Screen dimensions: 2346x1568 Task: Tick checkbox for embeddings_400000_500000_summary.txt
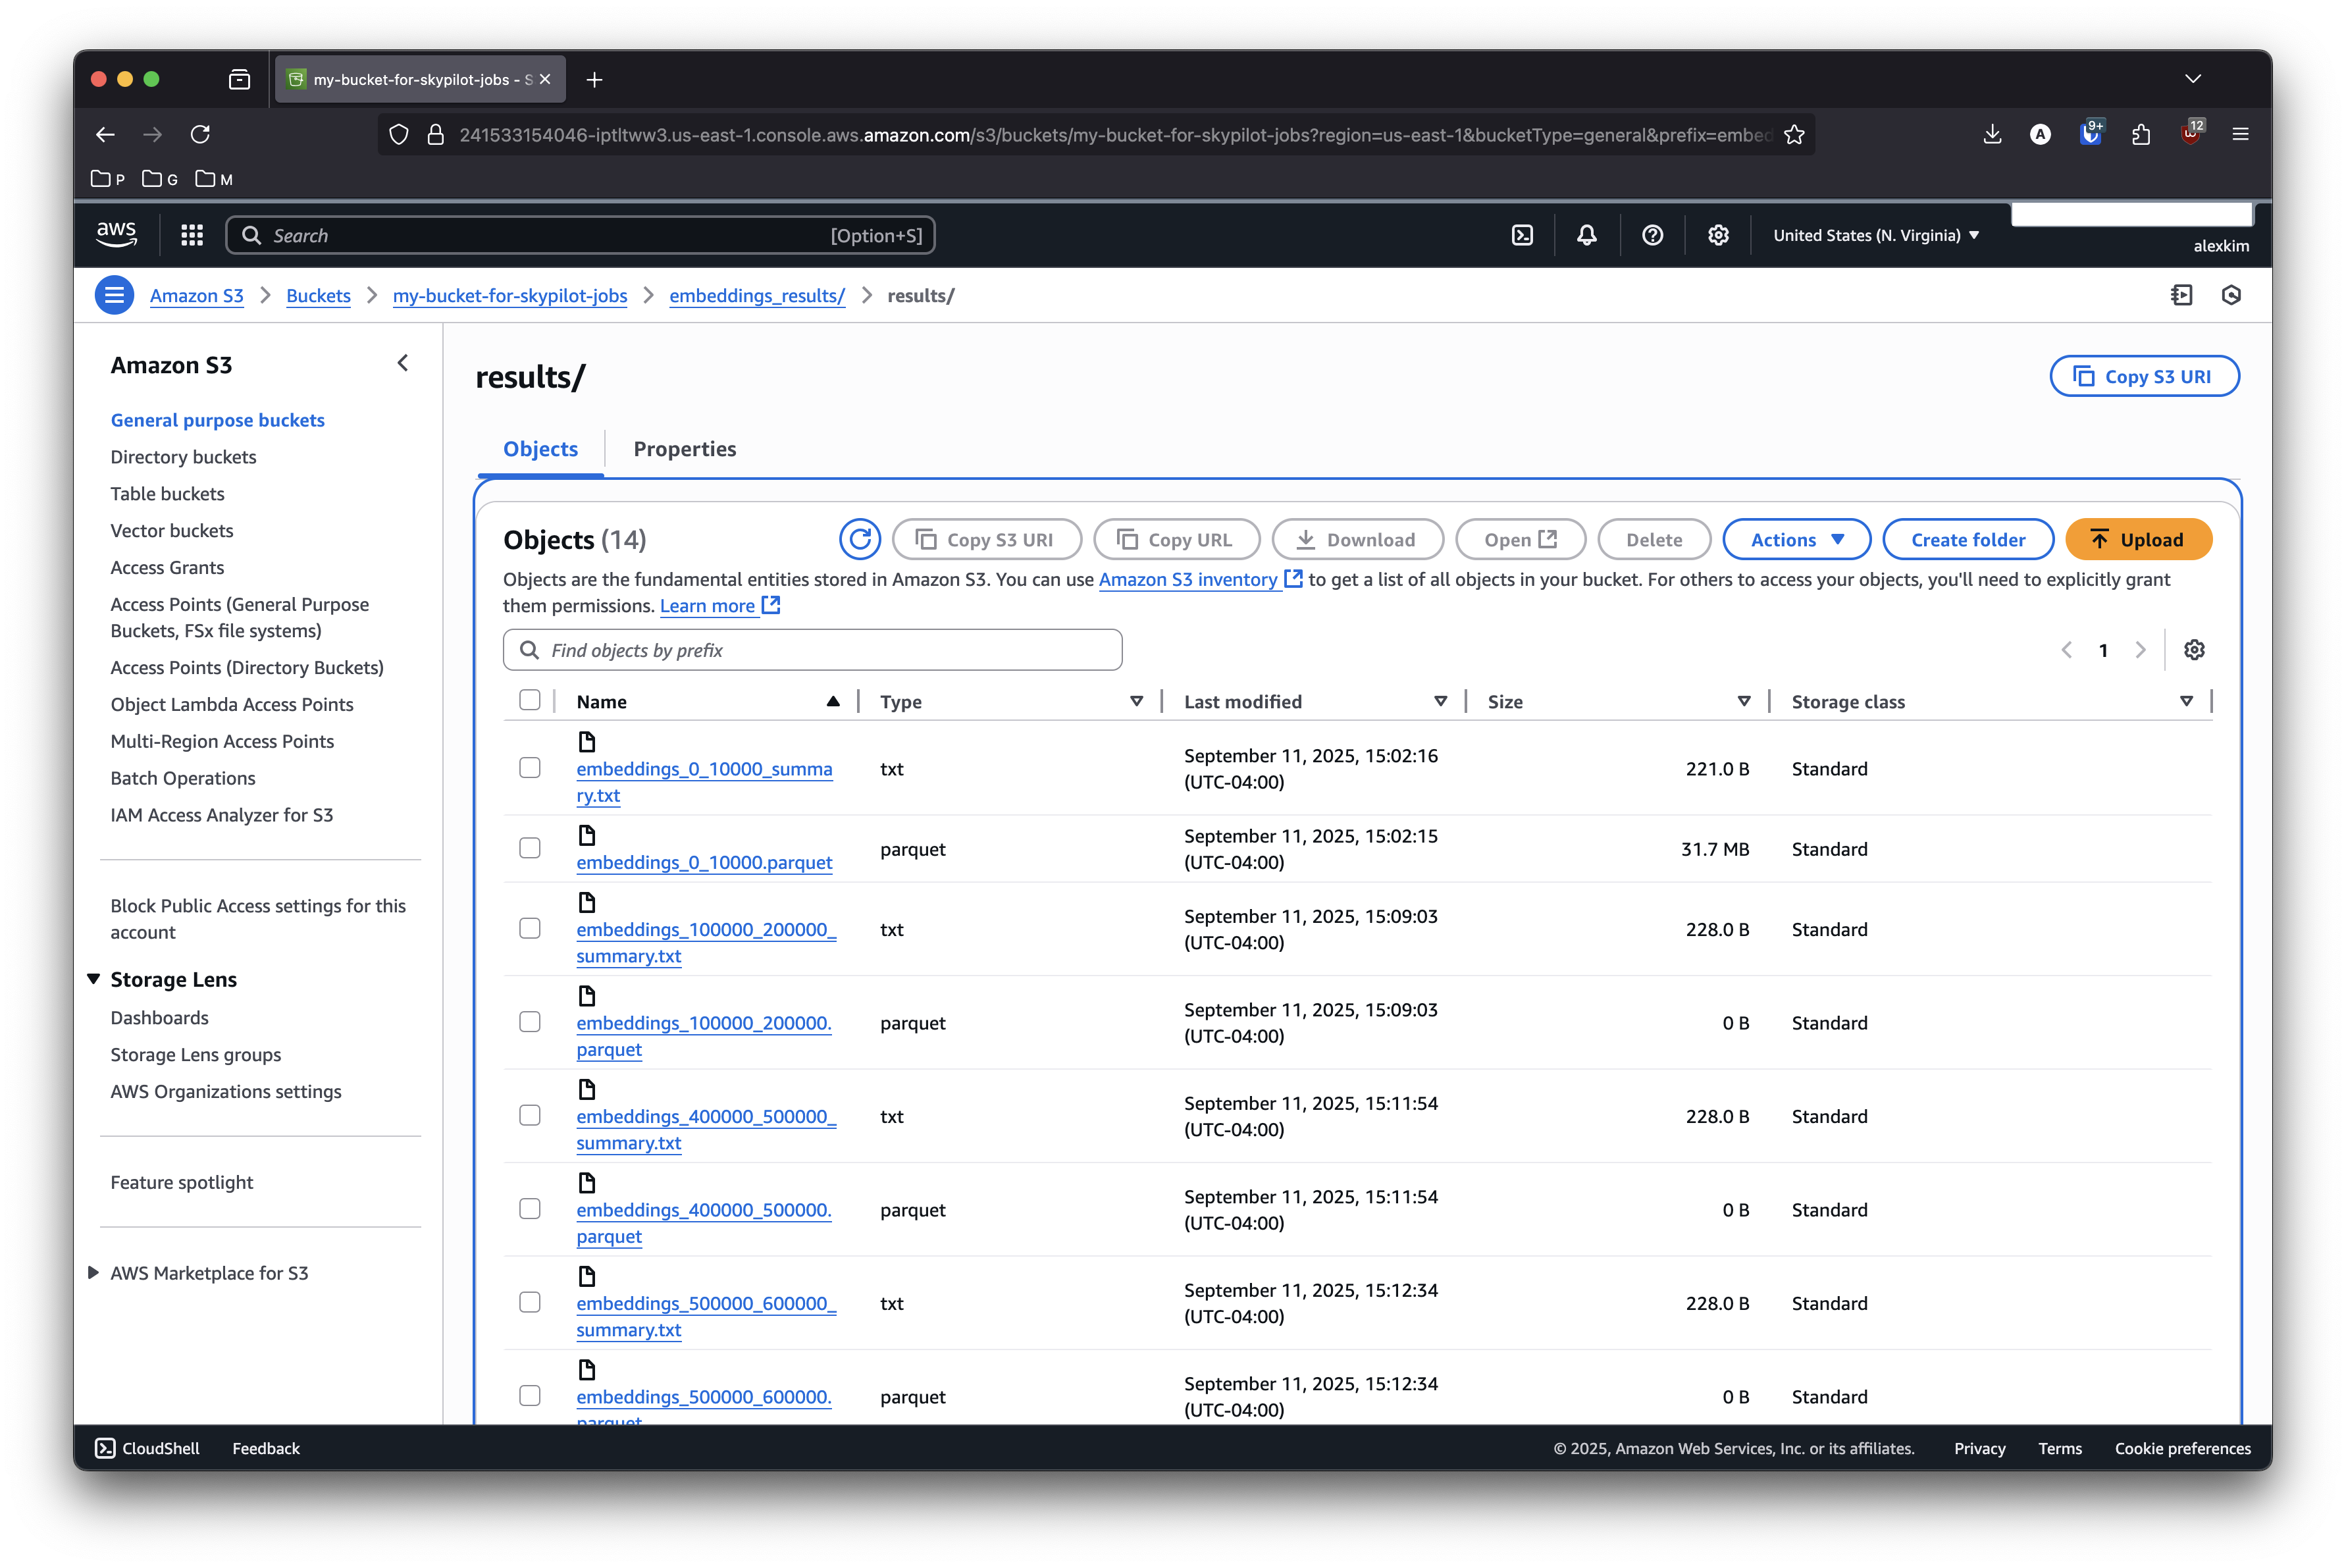[530, 1115]
